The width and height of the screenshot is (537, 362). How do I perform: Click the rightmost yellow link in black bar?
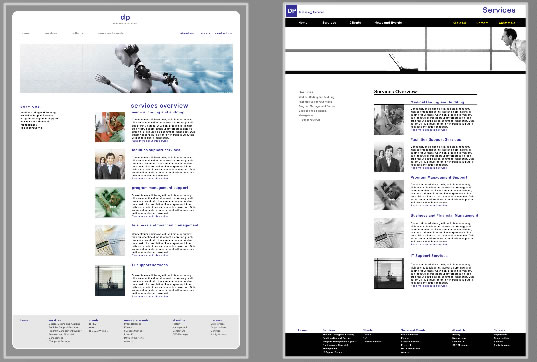(x=507, y=23)
